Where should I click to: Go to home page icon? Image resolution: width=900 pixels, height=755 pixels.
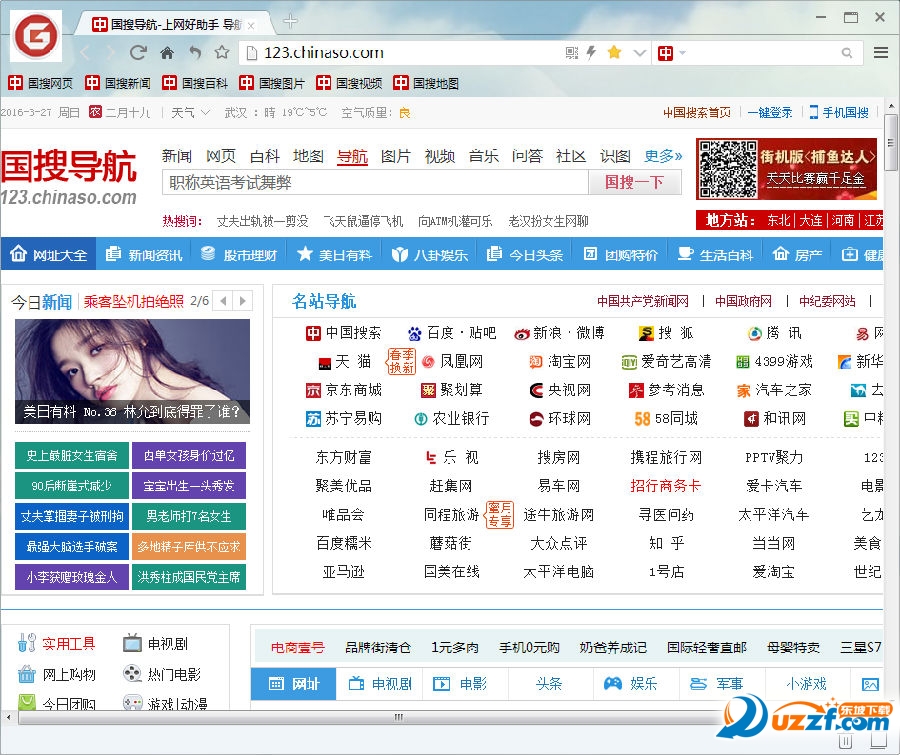[x=167, y=53]
